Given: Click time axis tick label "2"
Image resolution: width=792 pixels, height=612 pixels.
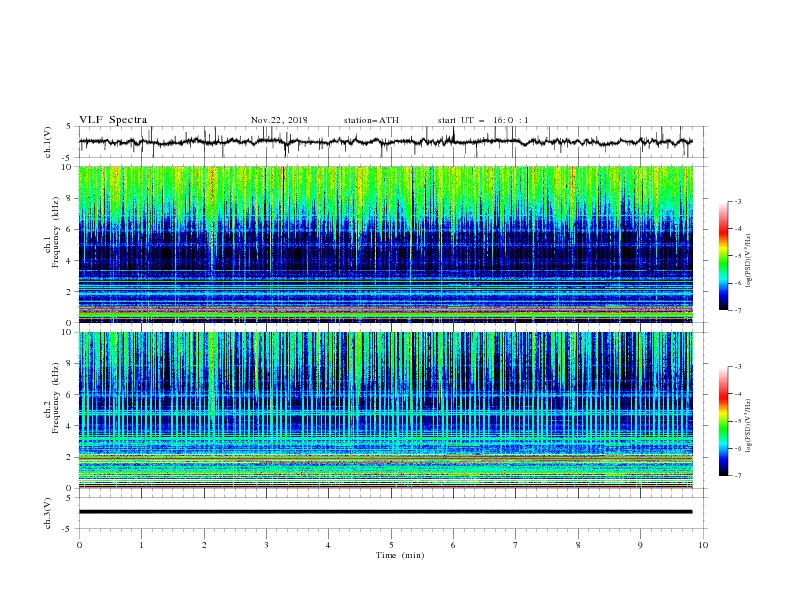Looking at the screenshot, I should (204, 545).
